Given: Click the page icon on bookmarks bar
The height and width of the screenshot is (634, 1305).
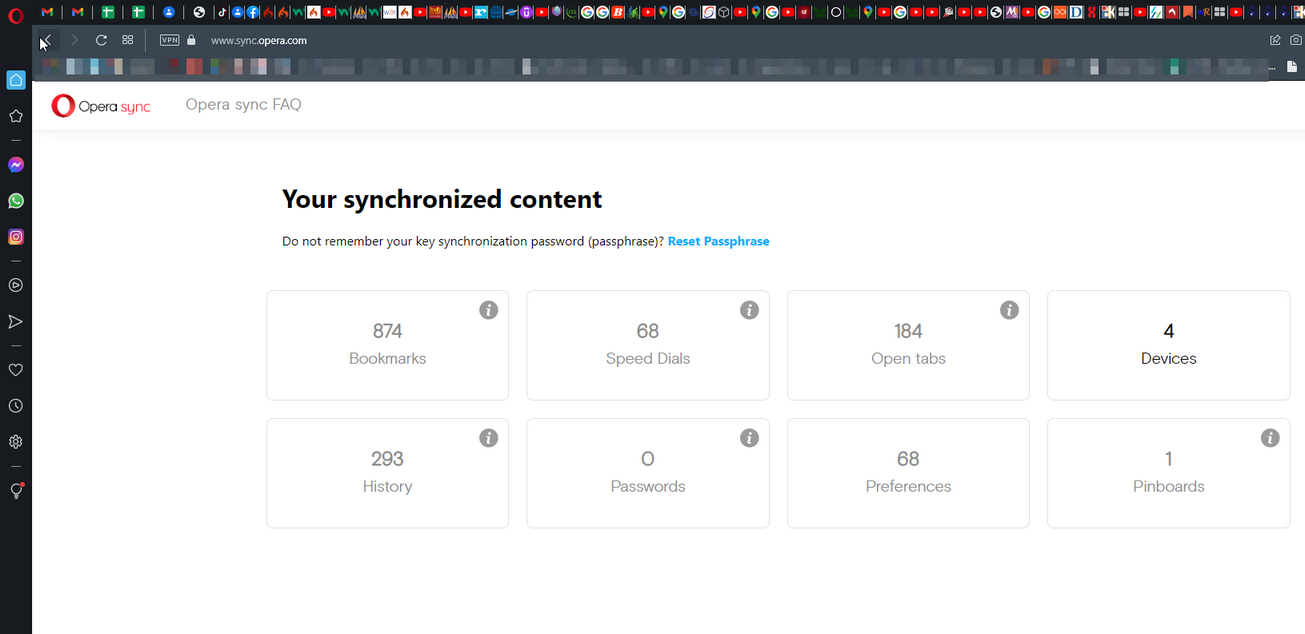Looking at the screenshot, I should click(1292, 67).
